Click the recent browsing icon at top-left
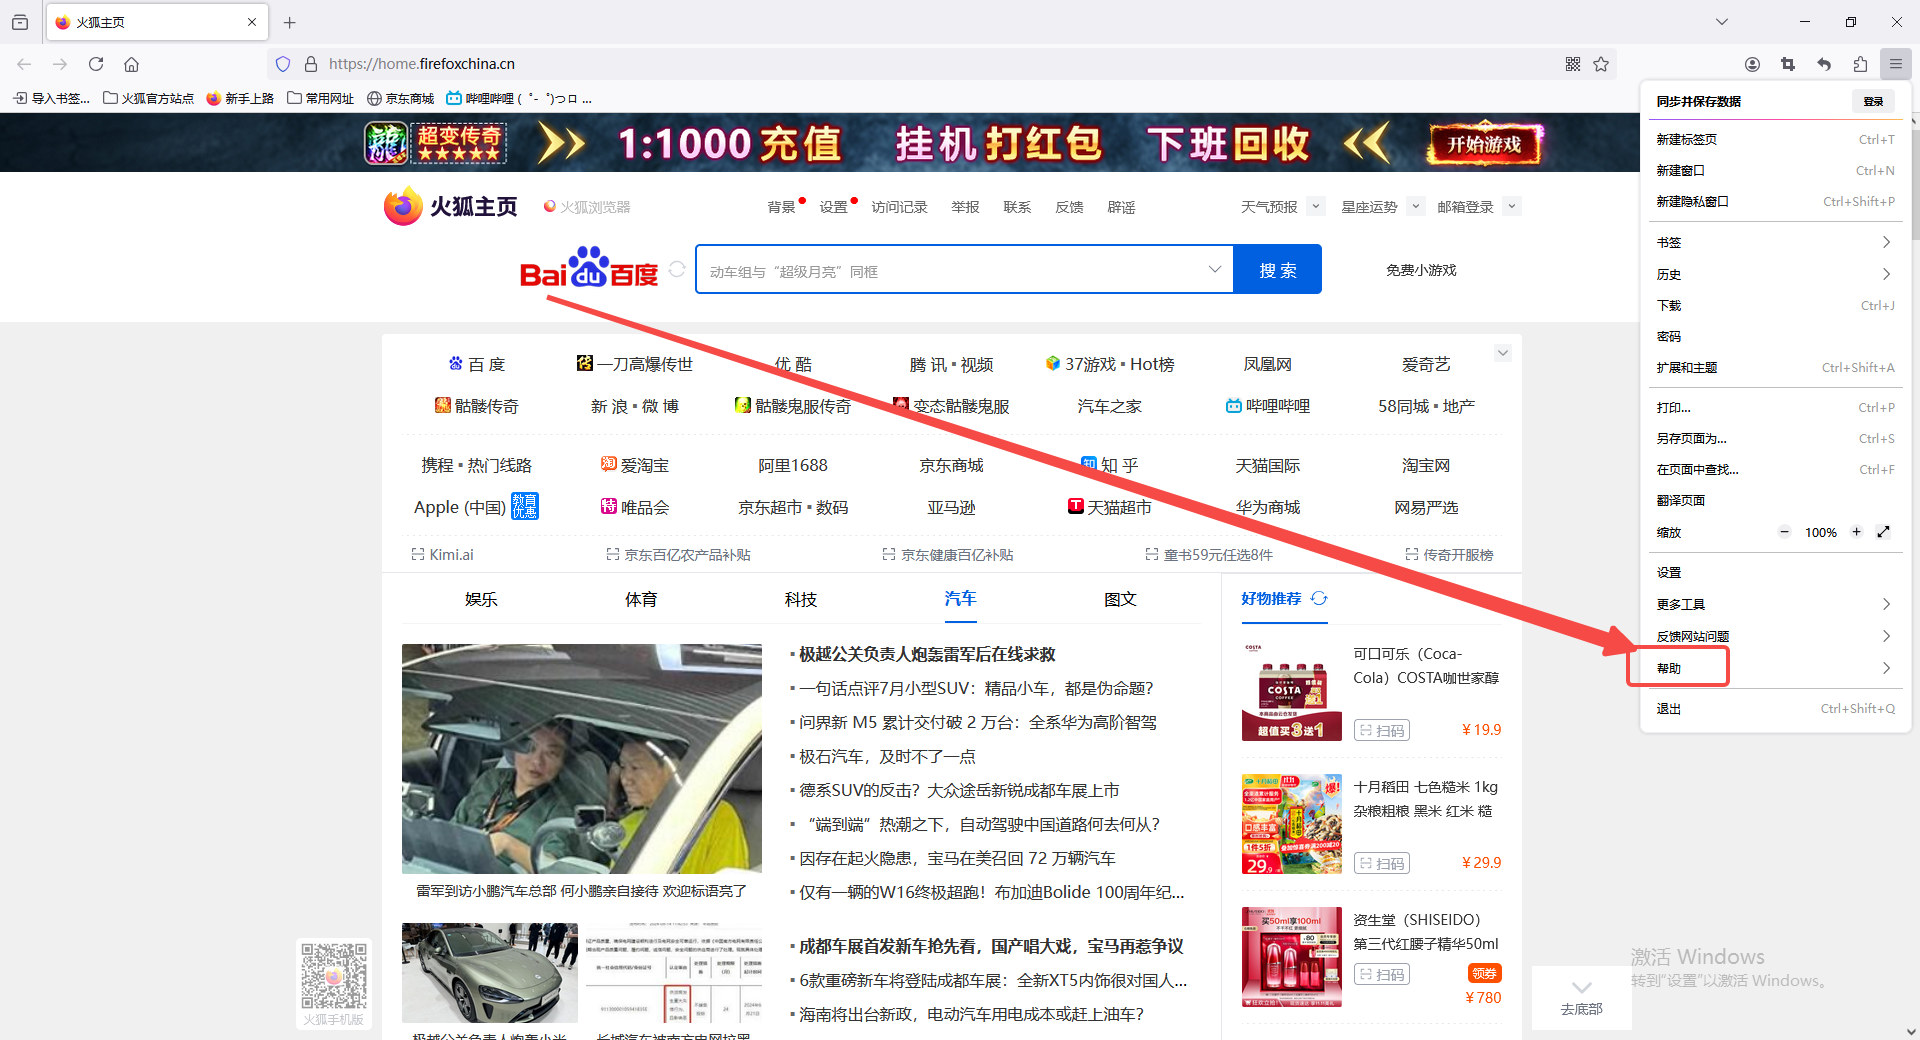The height and width of the screenshot is (1040, 1920). click(20, 22)
